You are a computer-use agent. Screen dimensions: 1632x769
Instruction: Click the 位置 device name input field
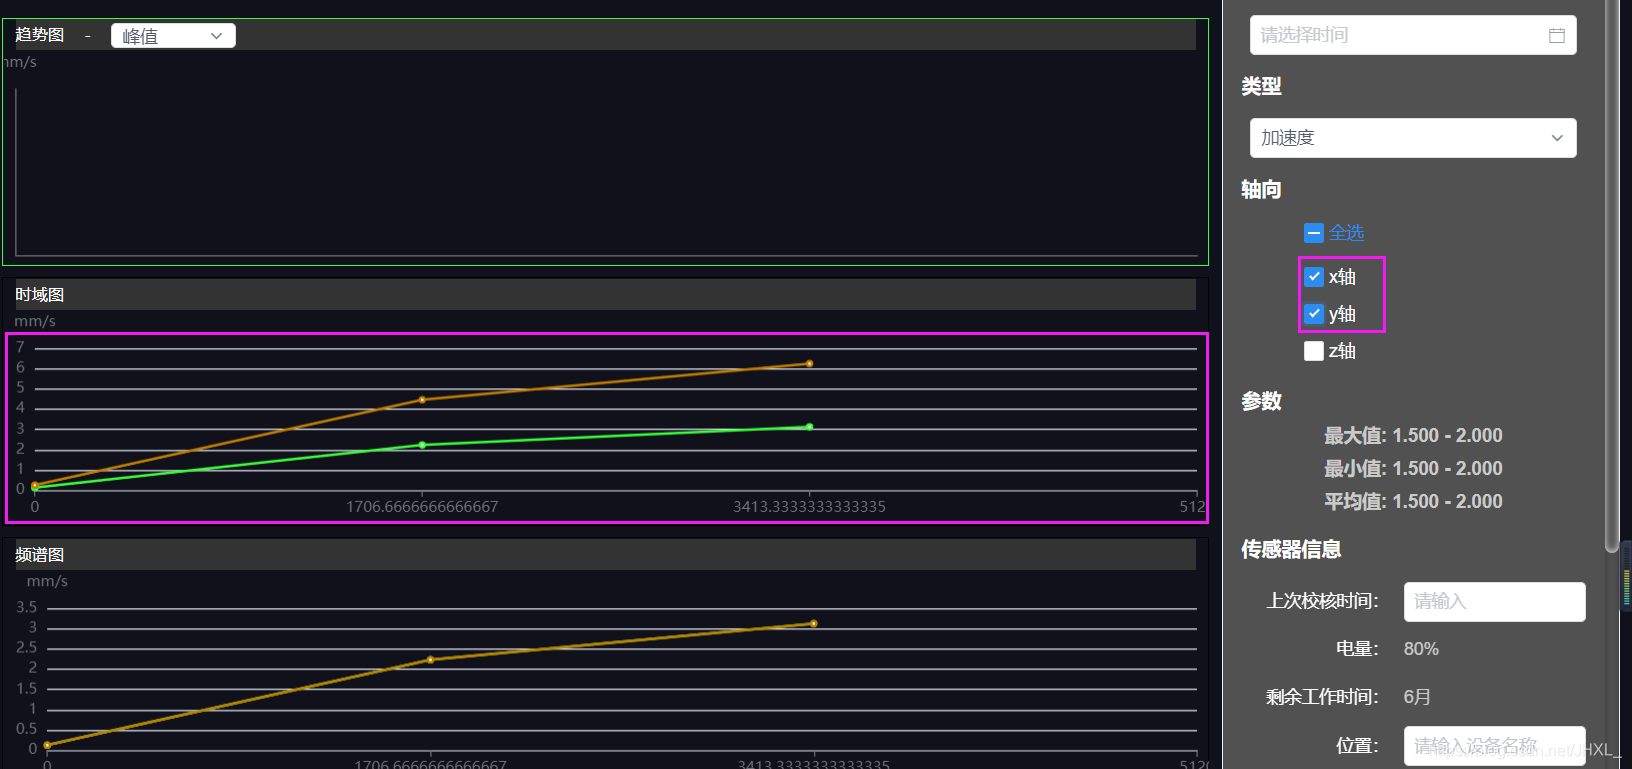pyautogui.click(x=1494, y=746)
